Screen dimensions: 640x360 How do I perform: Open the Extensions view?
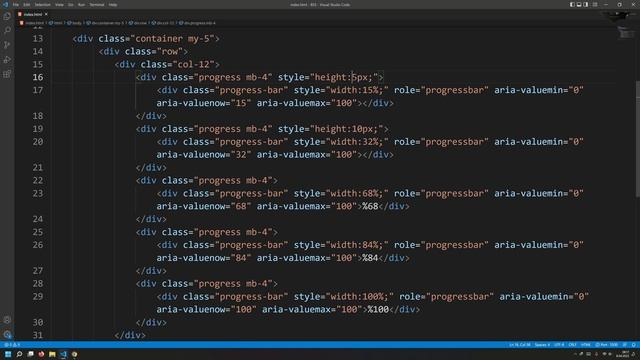[7, 74]
